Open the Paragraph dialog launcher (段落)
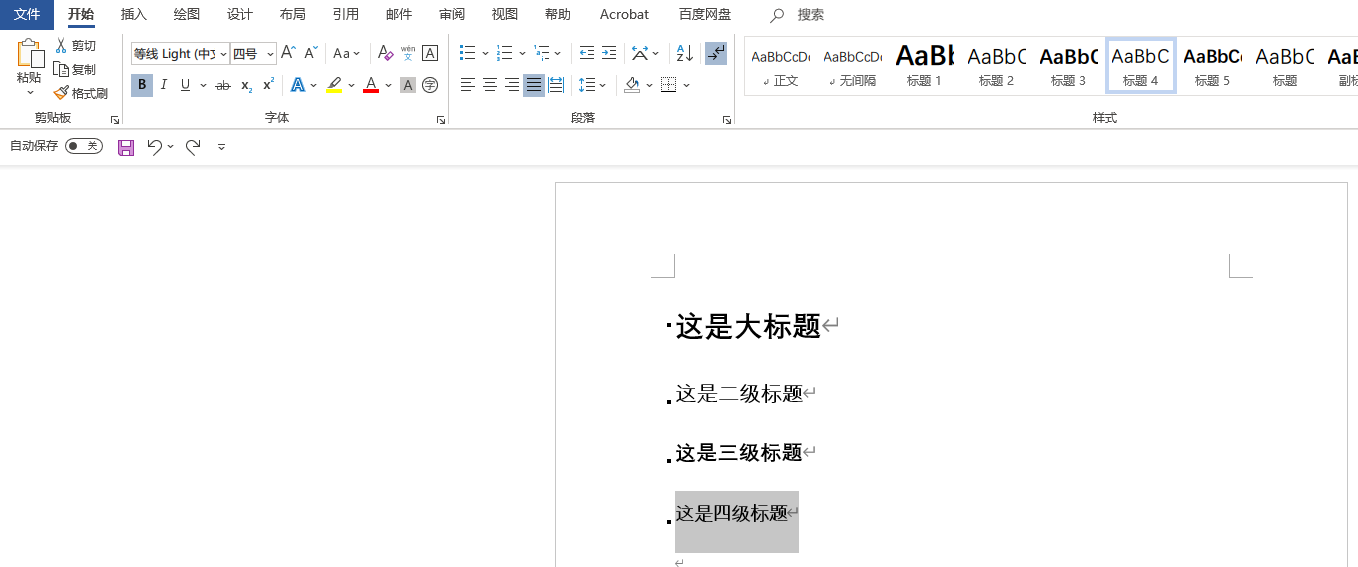1358x567 pixels. [x=727, y=120]
